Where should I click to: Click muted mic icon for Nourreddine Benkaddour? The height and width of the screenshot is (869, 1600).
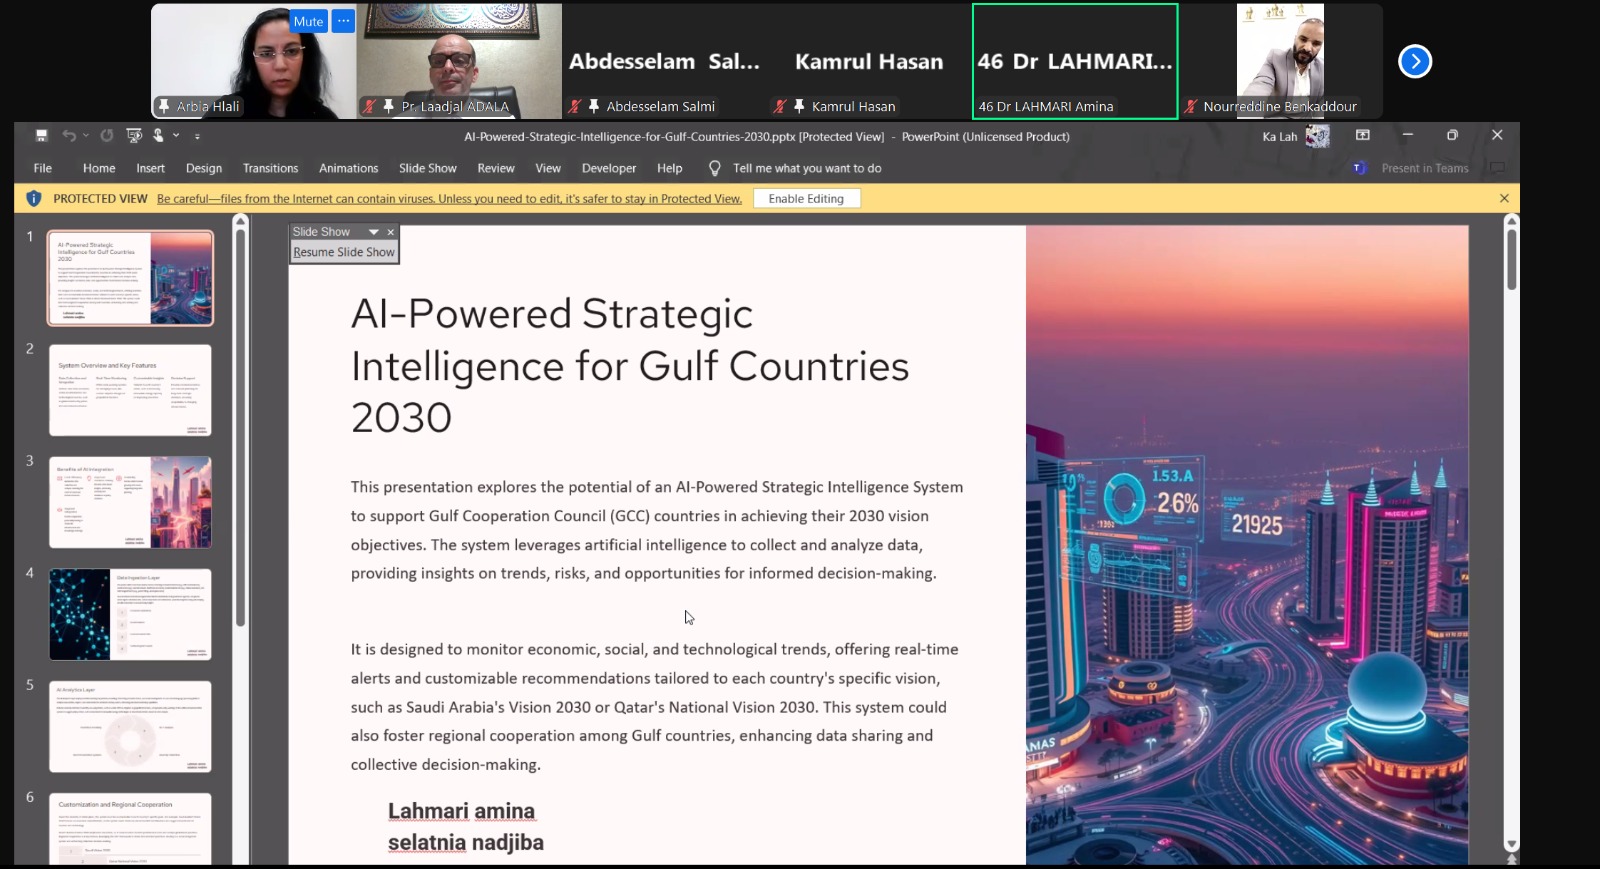click(1190, 106)
